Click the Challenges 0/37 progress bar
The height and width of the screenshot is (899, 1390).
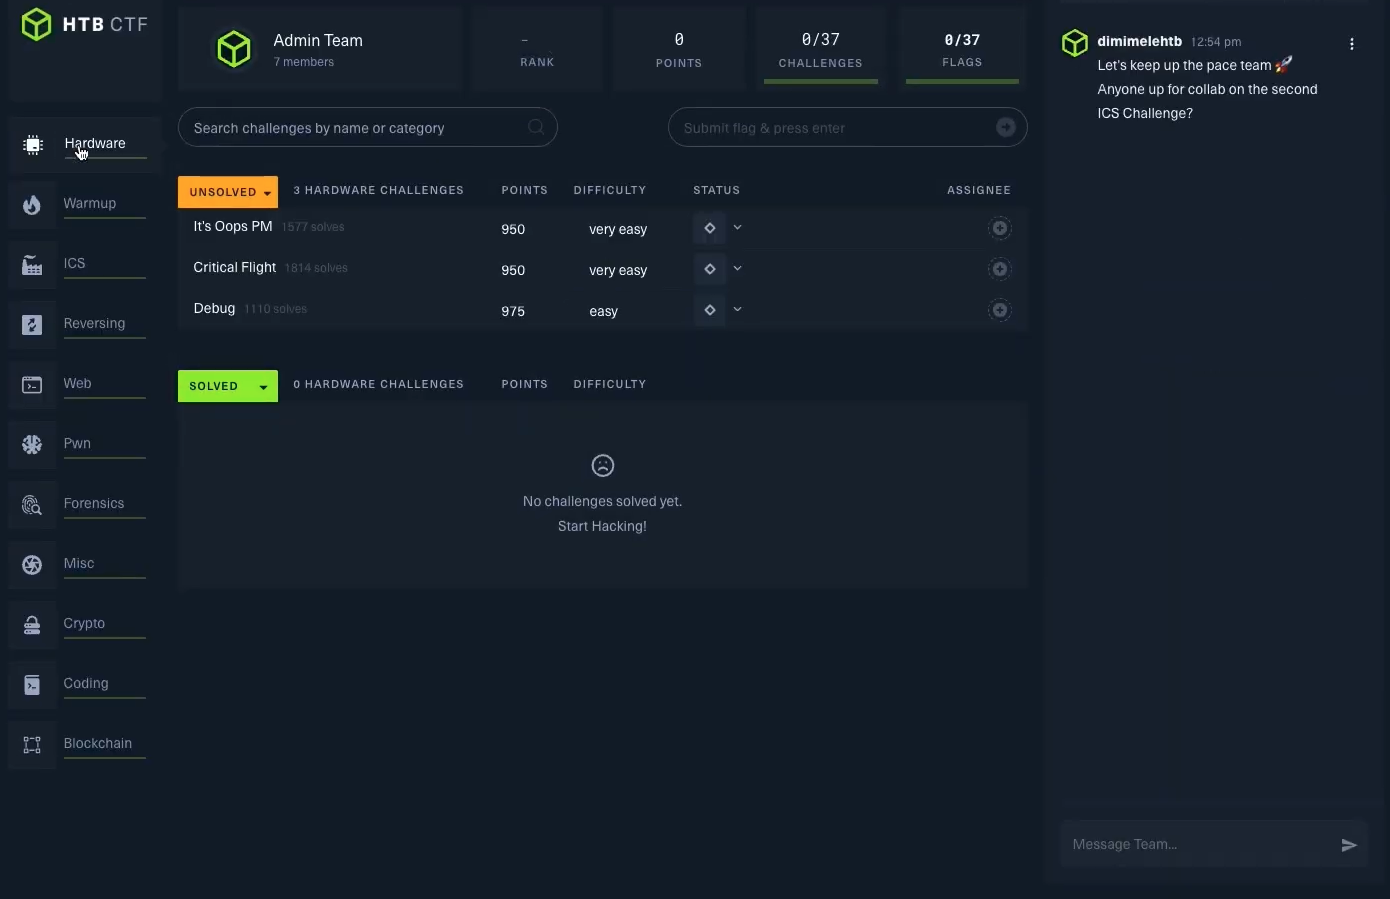[x=821, y=81]
